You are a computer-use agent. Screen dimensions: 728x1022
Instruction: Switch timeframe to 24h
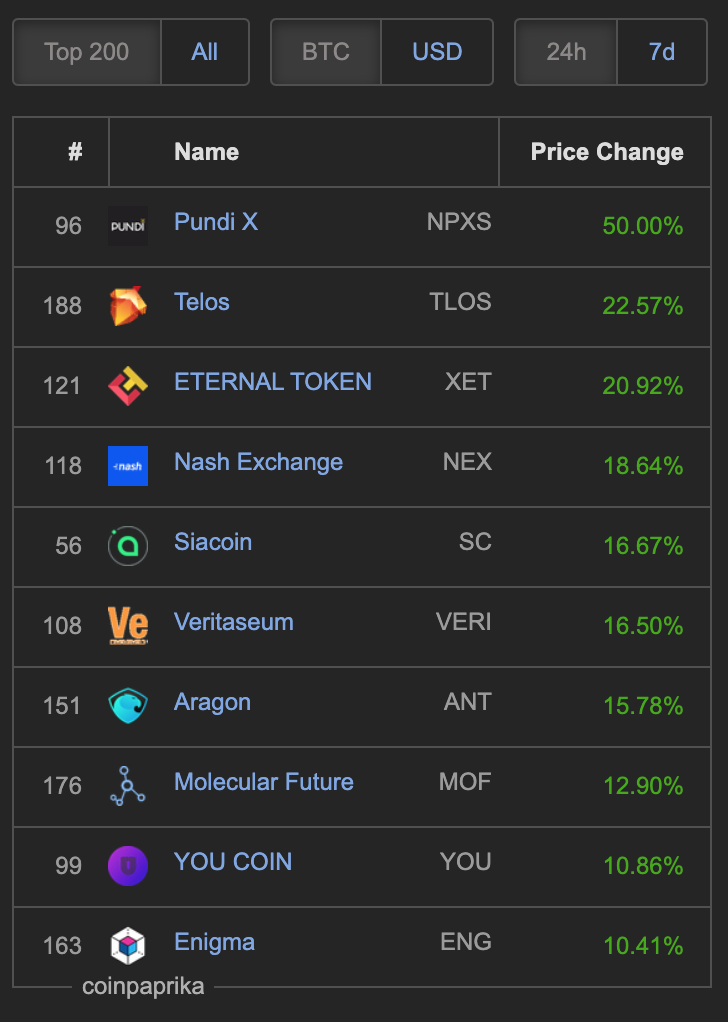[566, 52]
